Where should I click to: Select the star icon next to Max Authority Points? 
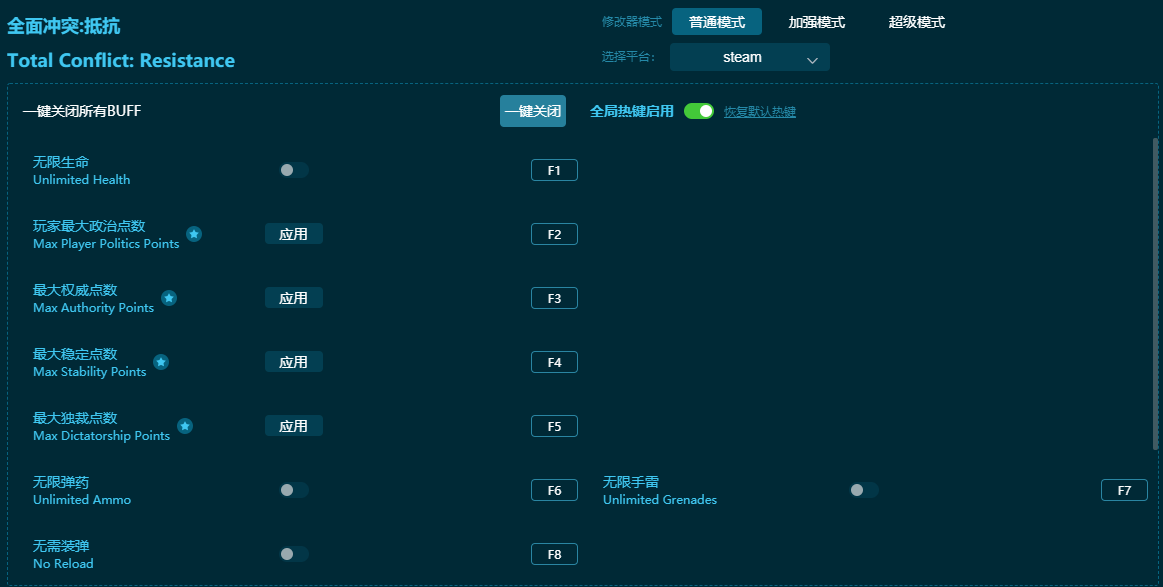(x=169, y=298)
